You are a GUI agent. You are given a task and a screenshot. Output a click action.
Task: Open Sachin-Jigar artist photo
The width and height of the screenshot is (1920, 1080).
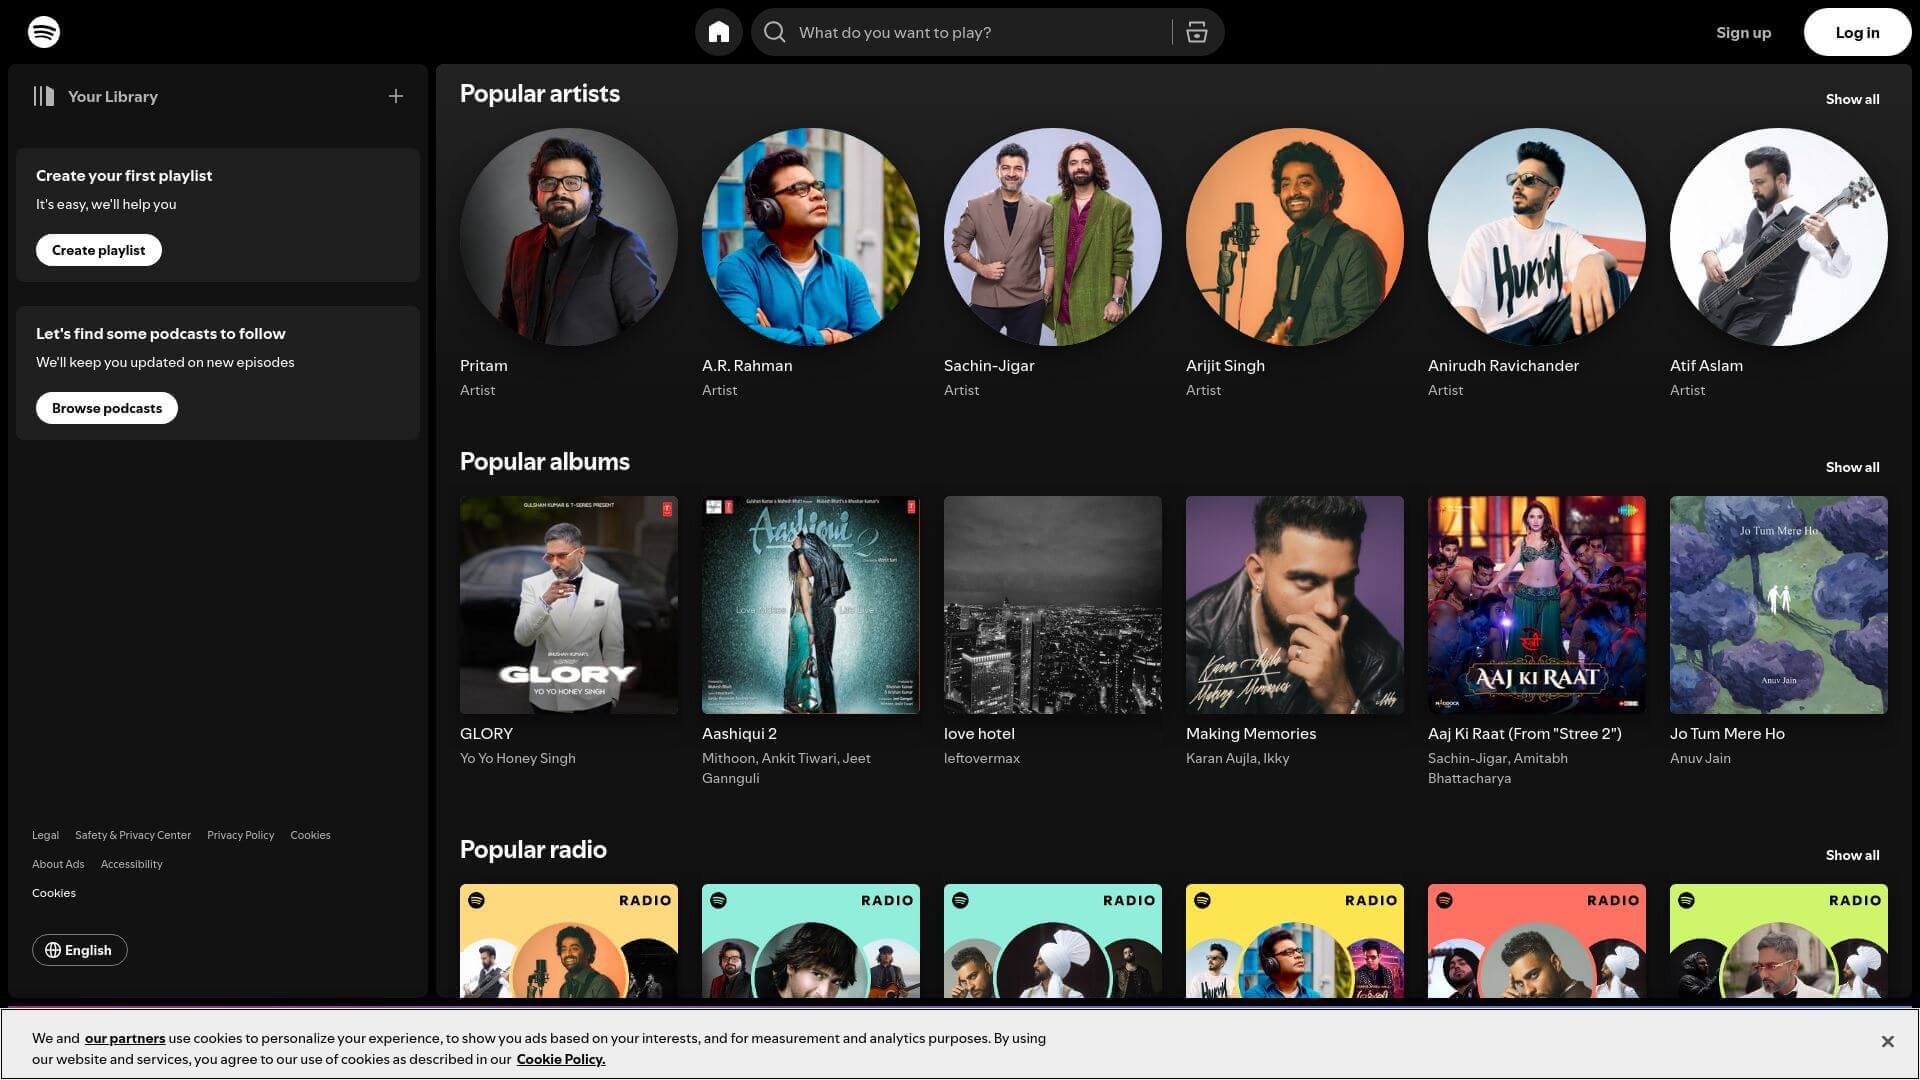1053,237
